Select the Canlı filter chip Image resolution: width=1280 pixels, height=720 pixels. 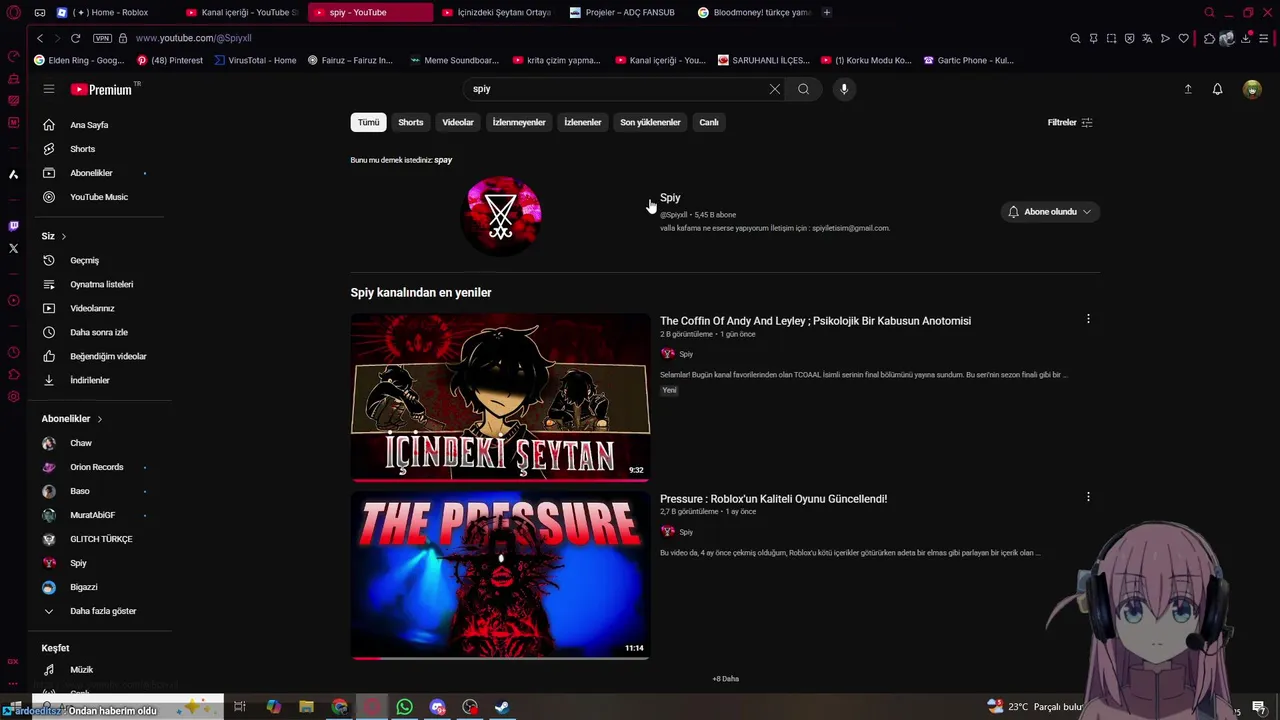tap(709, 122)
